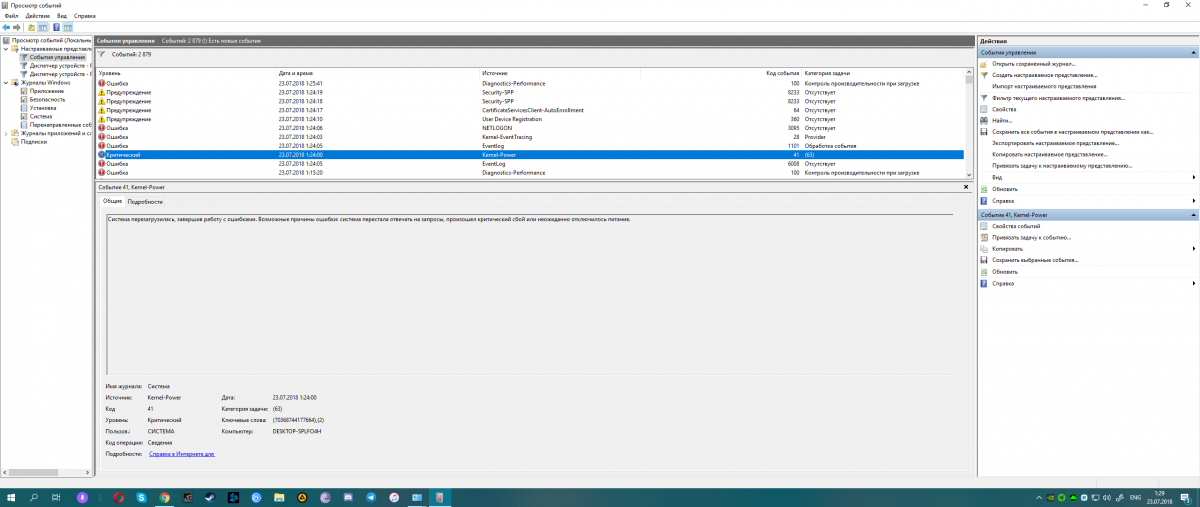
Task: Click the critical level icon of Kernel-Power row
Action: pyautogui.click(x=102, y=155)
